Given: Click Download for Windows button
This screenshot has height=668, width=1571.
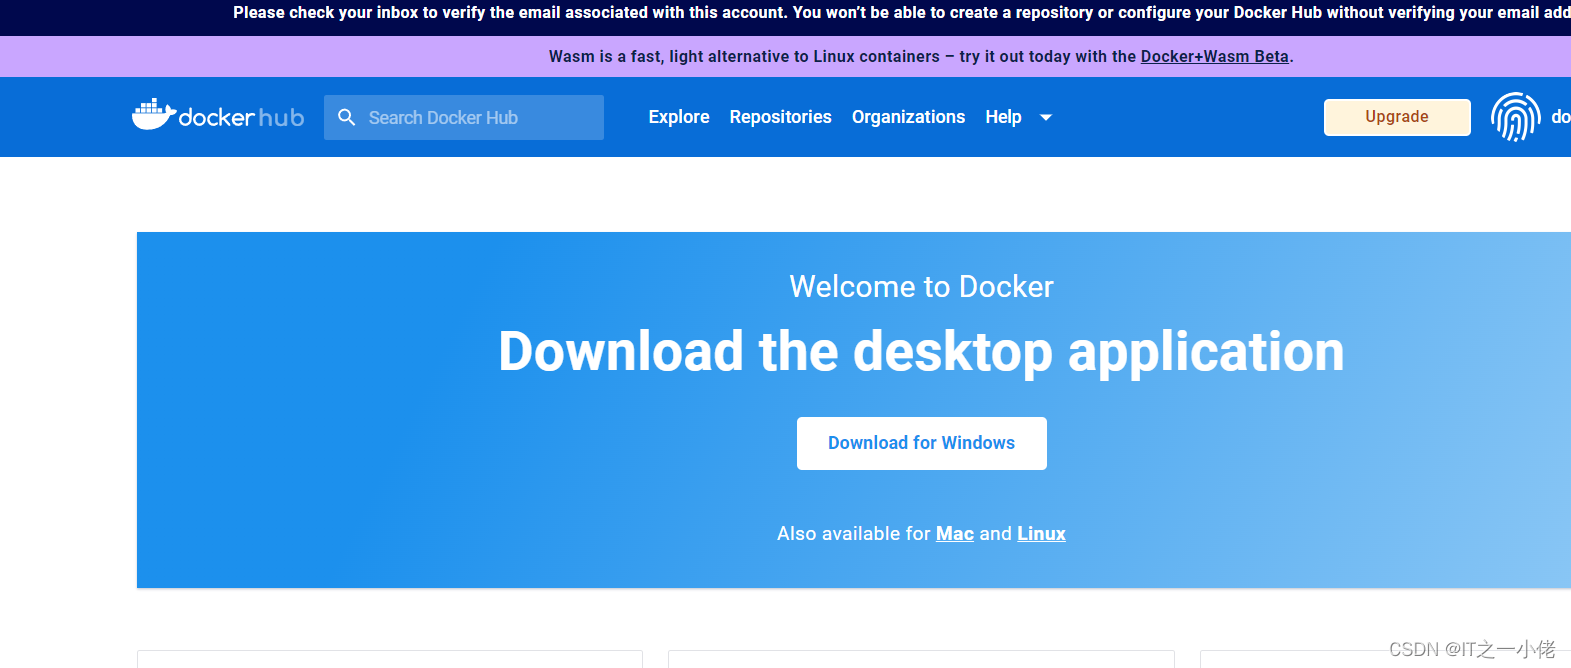Looking at the screenshot, I should [922, 443].
